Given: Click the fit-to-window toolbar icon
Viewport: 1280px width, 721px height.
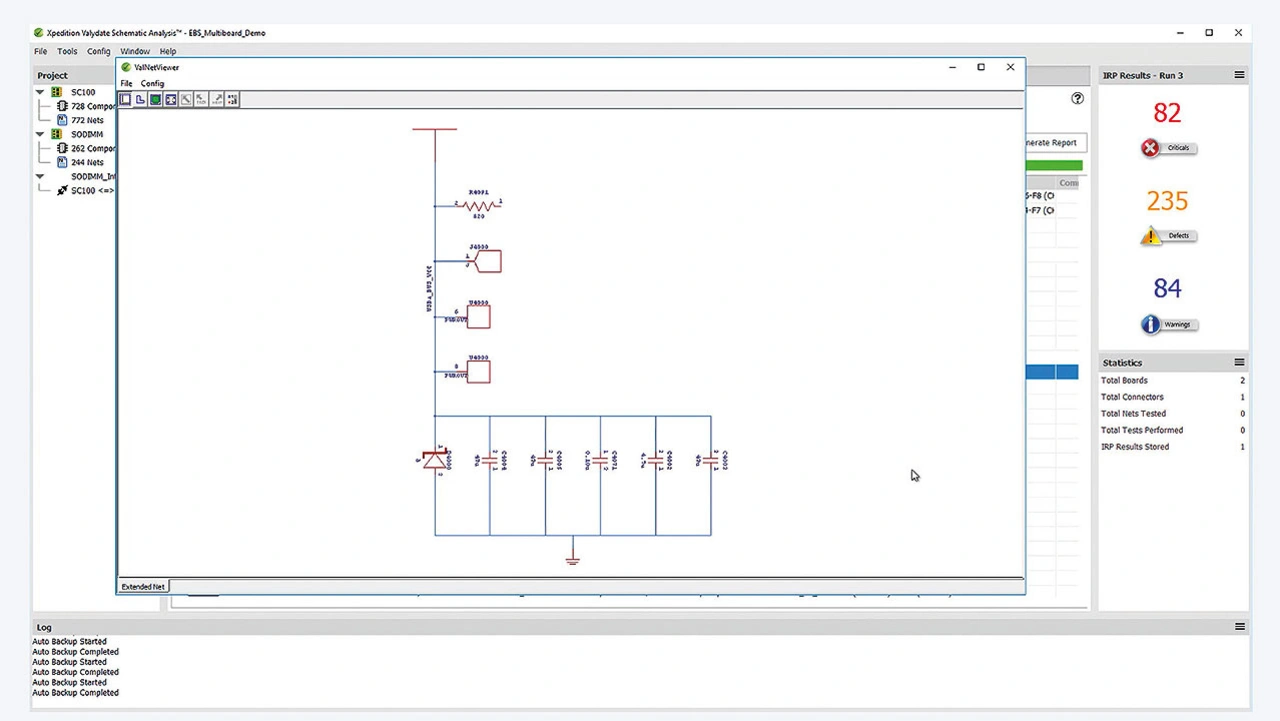Looking at the screenshot, I should tap(171, 99).
